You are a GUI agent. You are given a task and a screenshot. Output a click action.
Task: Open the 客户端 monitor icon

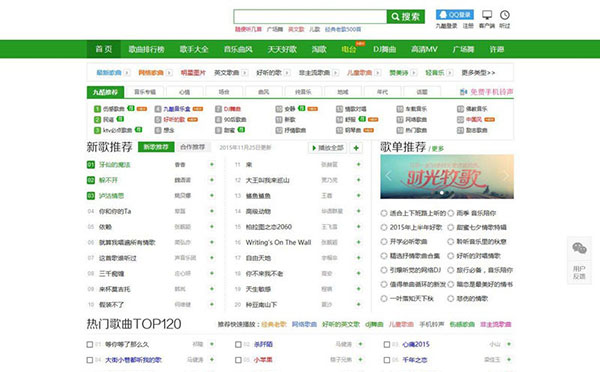pyautogui.click(x=487, y=15)
